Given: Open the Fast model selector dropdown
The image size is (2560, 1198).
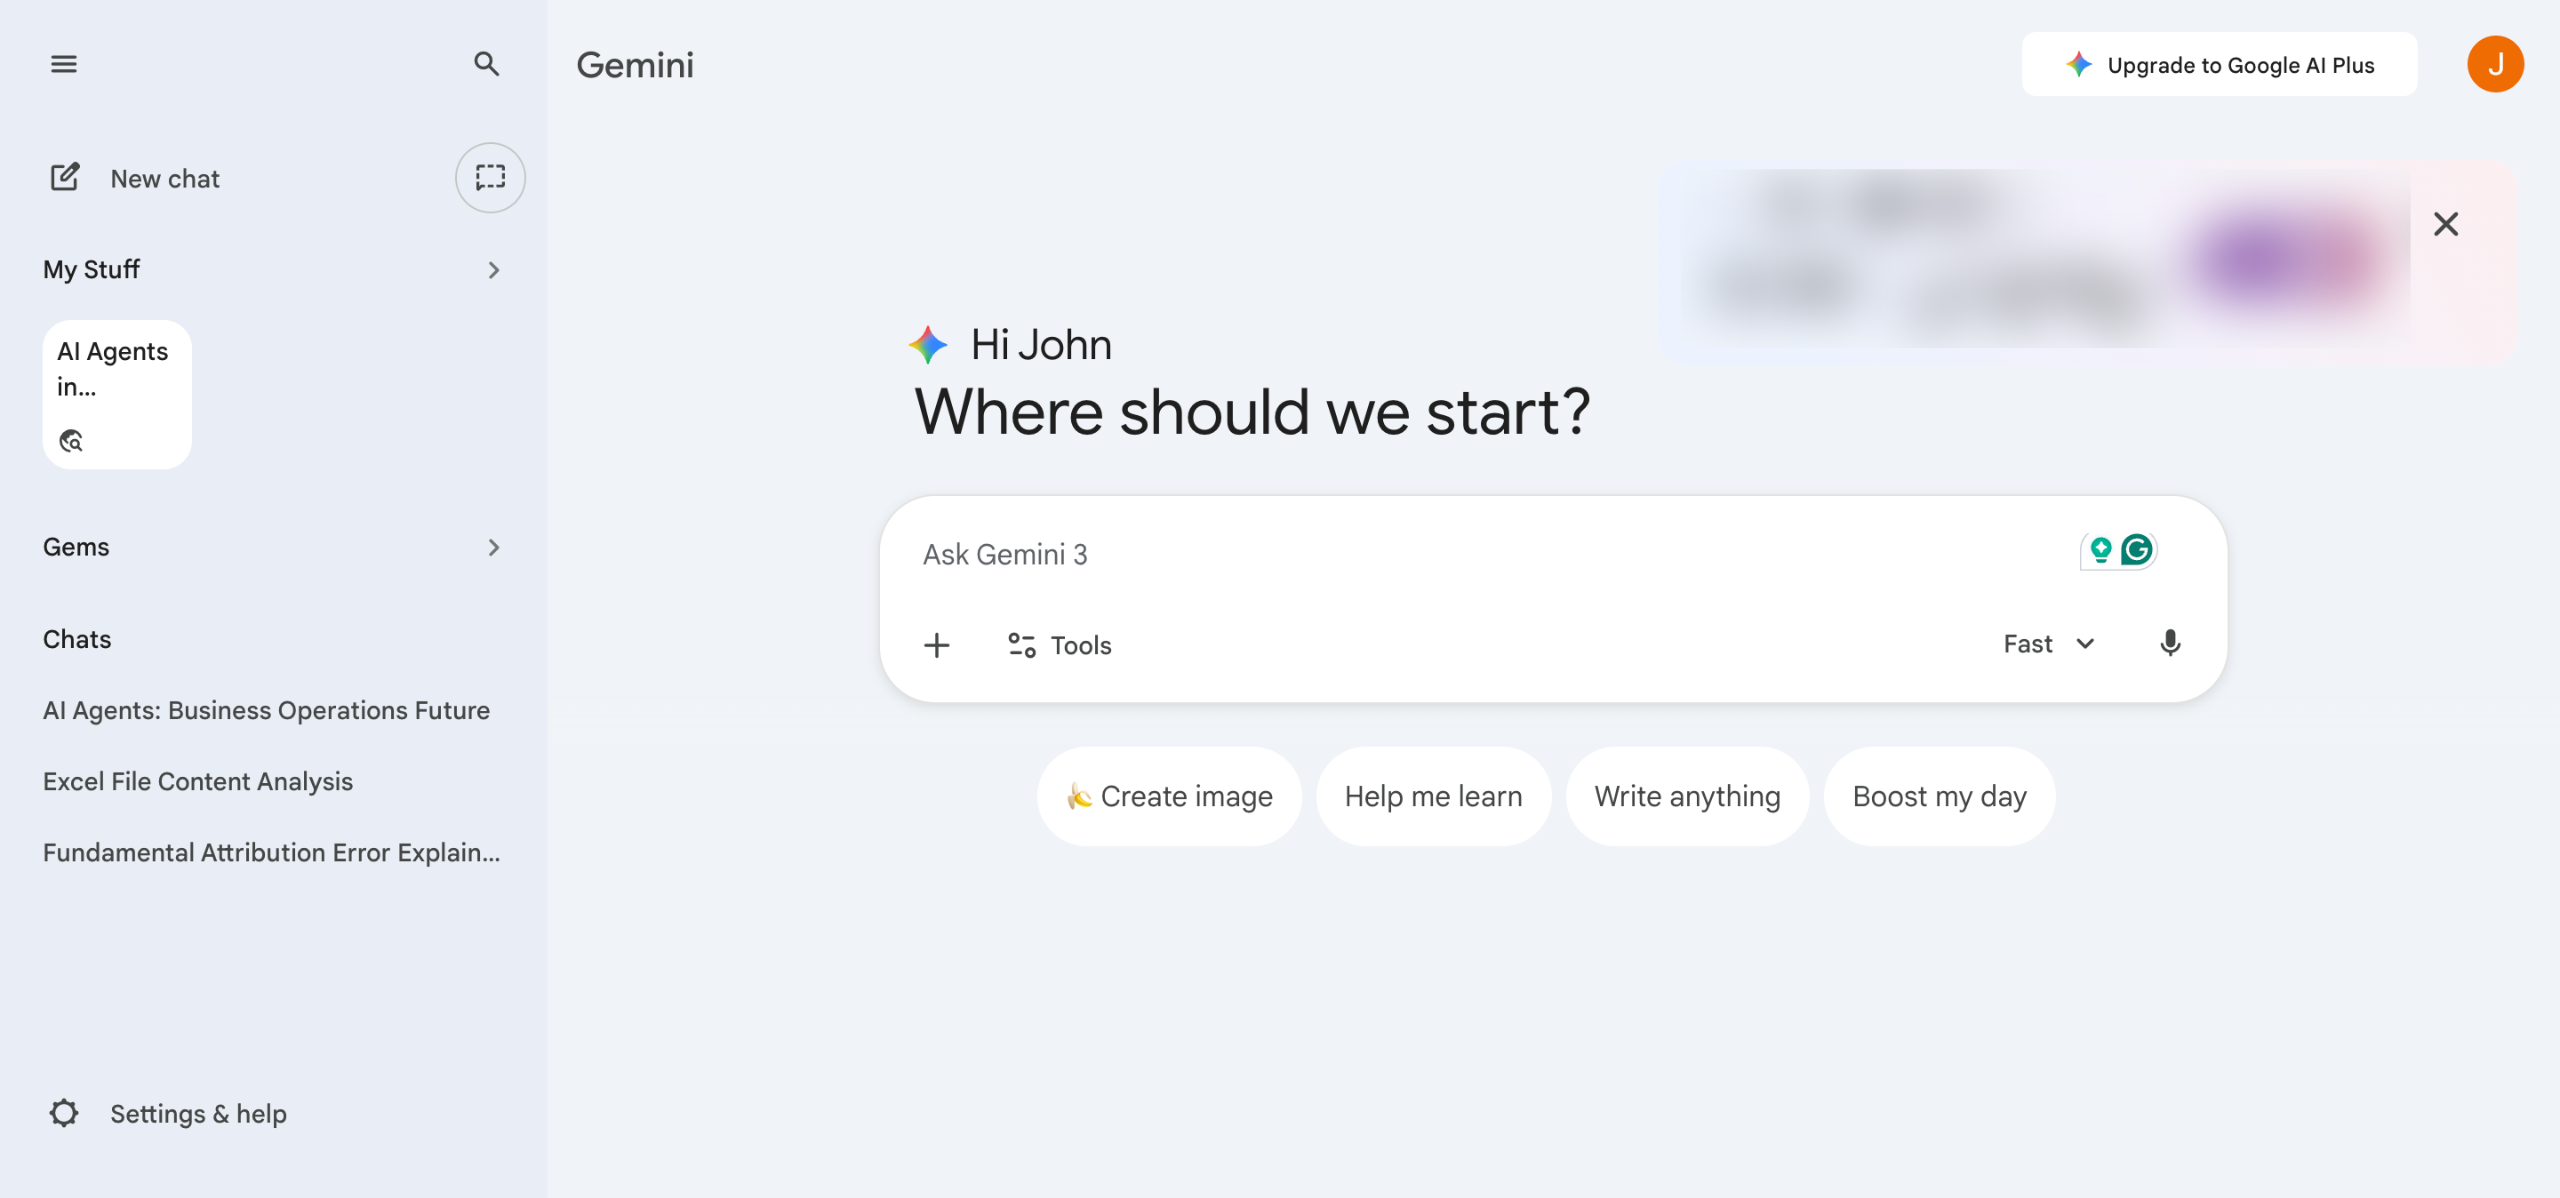Looking at the screenshot, I should (2048, 644).
